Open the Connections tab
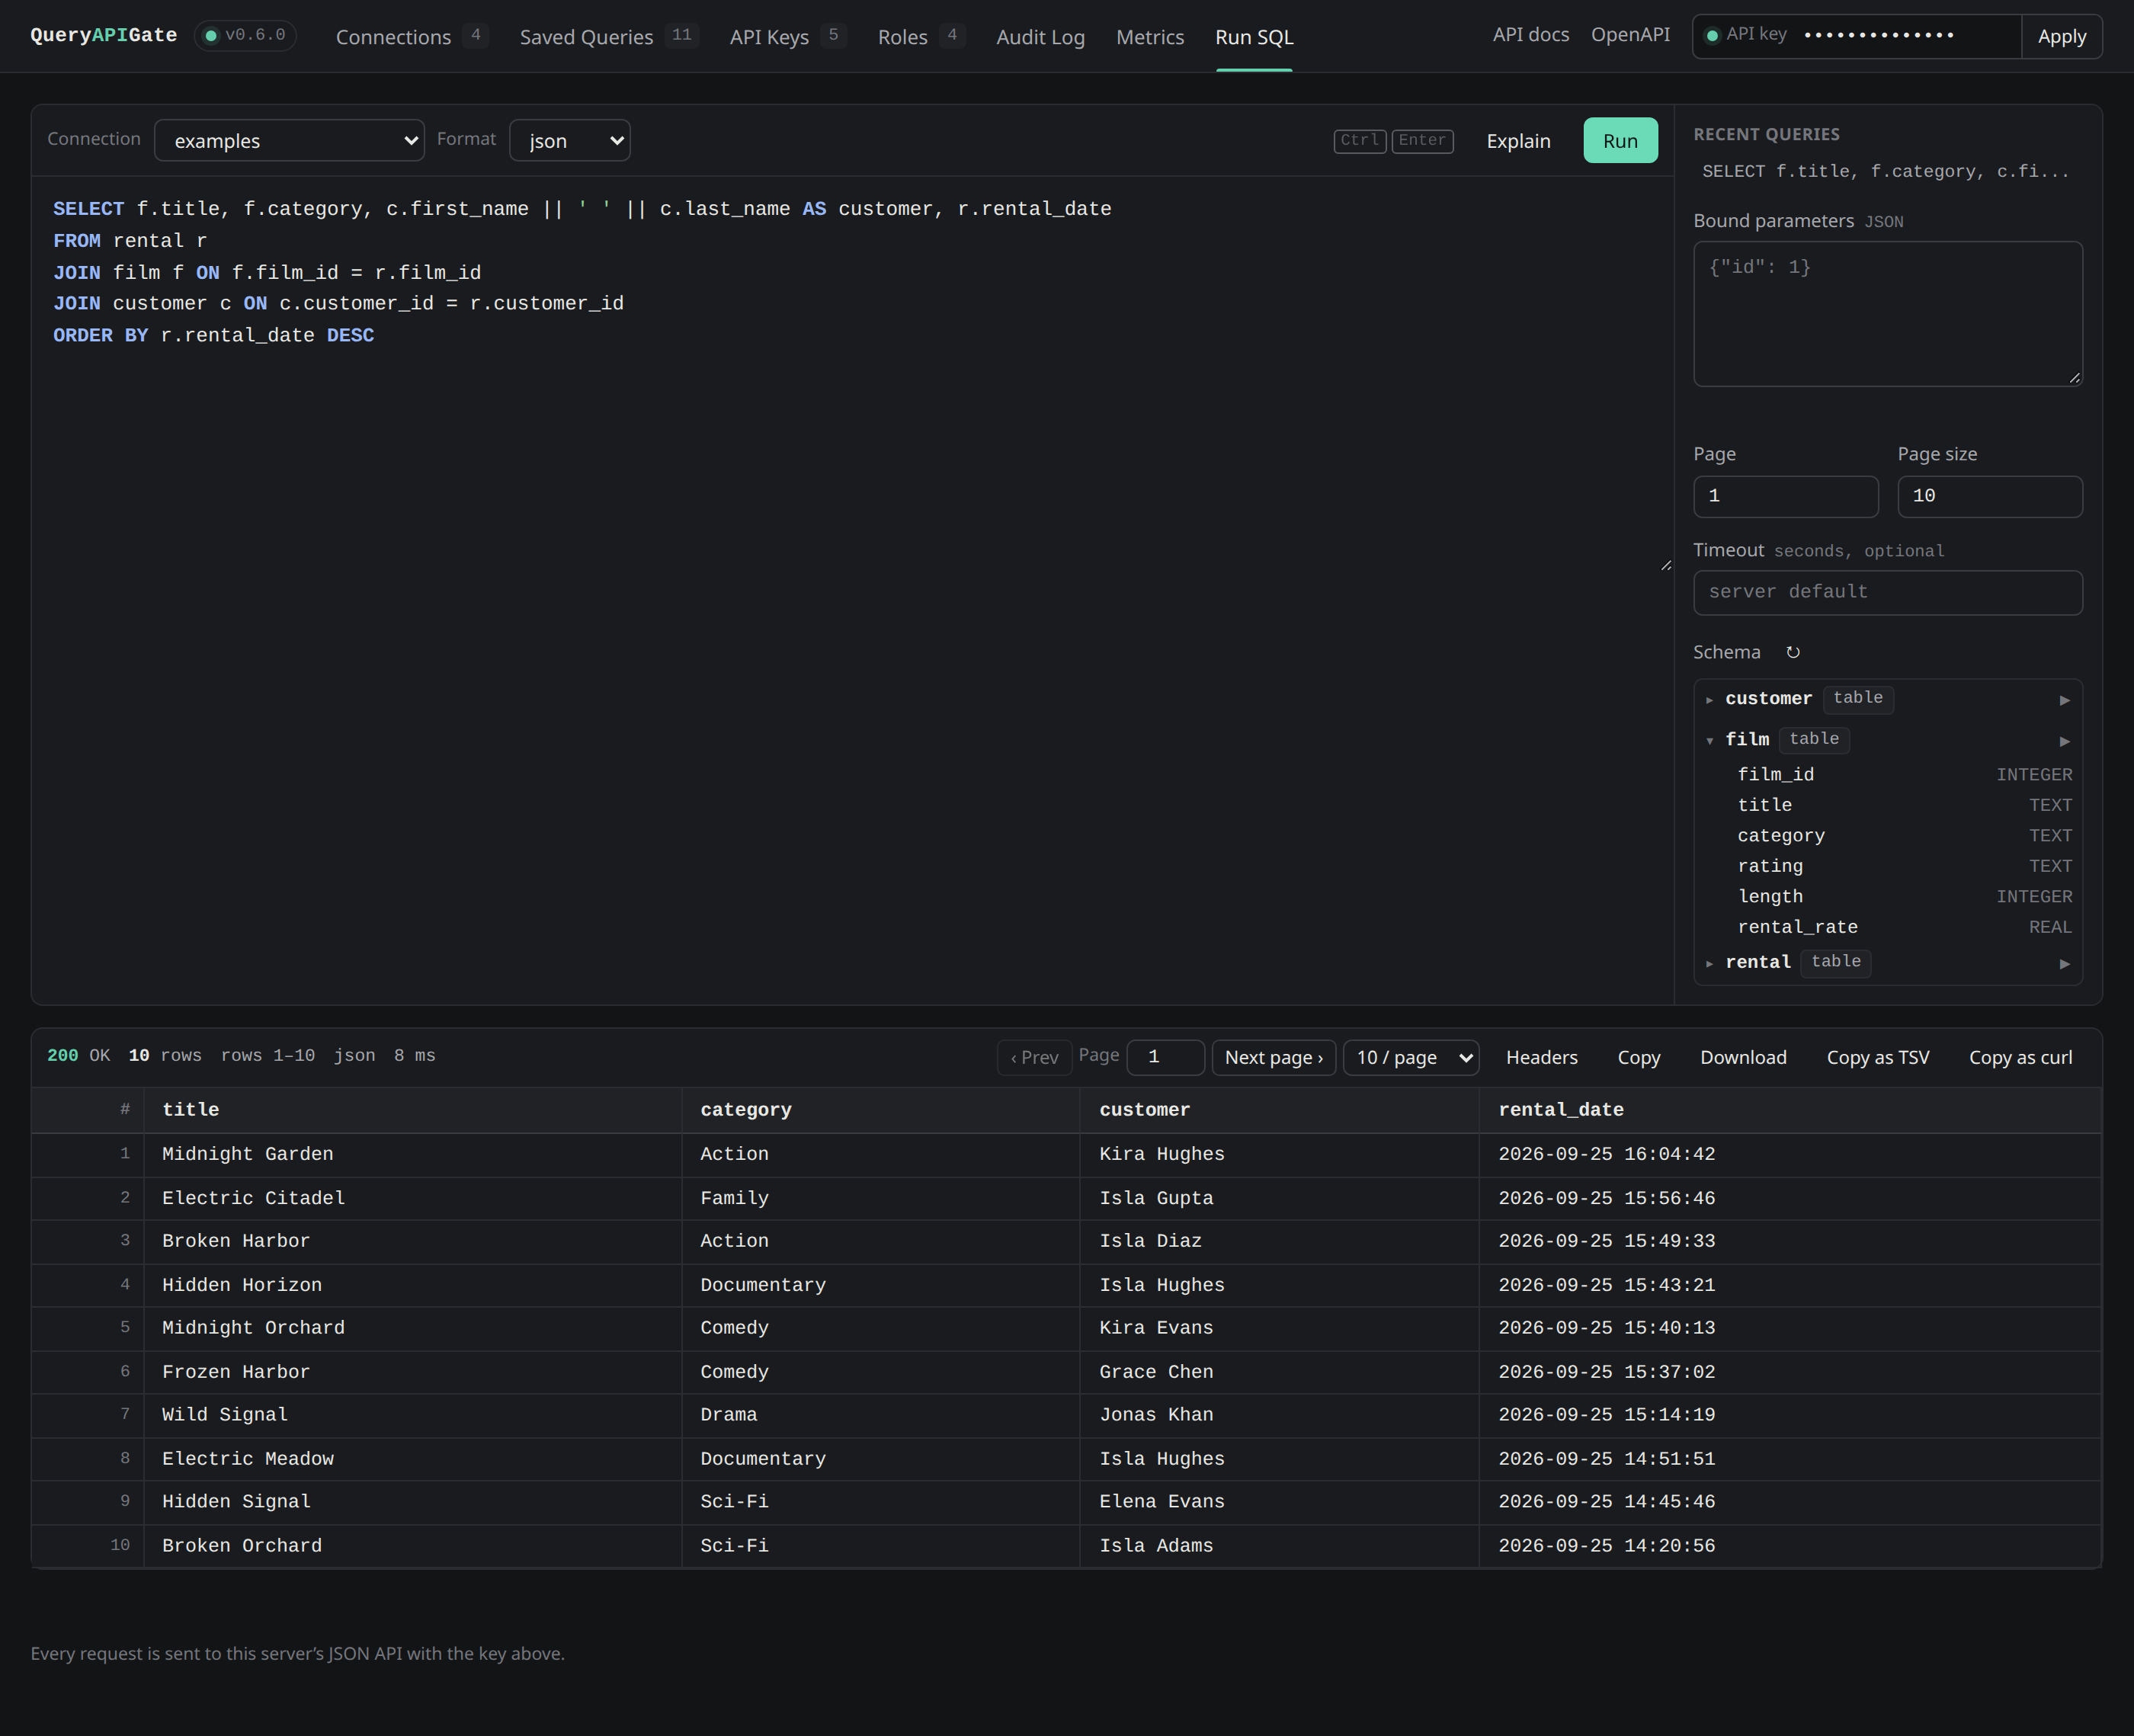 click(411, 37)
